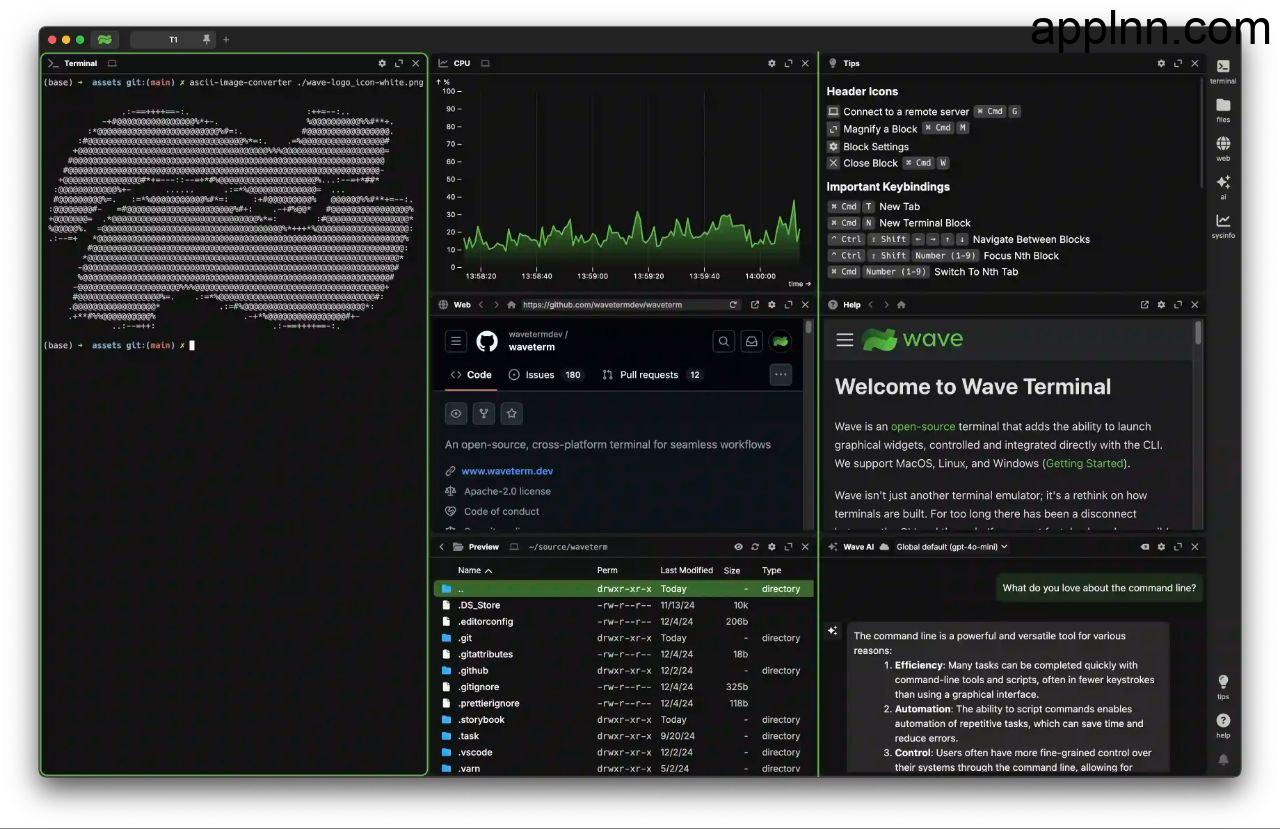This screenshot has height=829, width=1280.
Task: Click the connection icon in CPU block header
Action: tap(485, 63)
